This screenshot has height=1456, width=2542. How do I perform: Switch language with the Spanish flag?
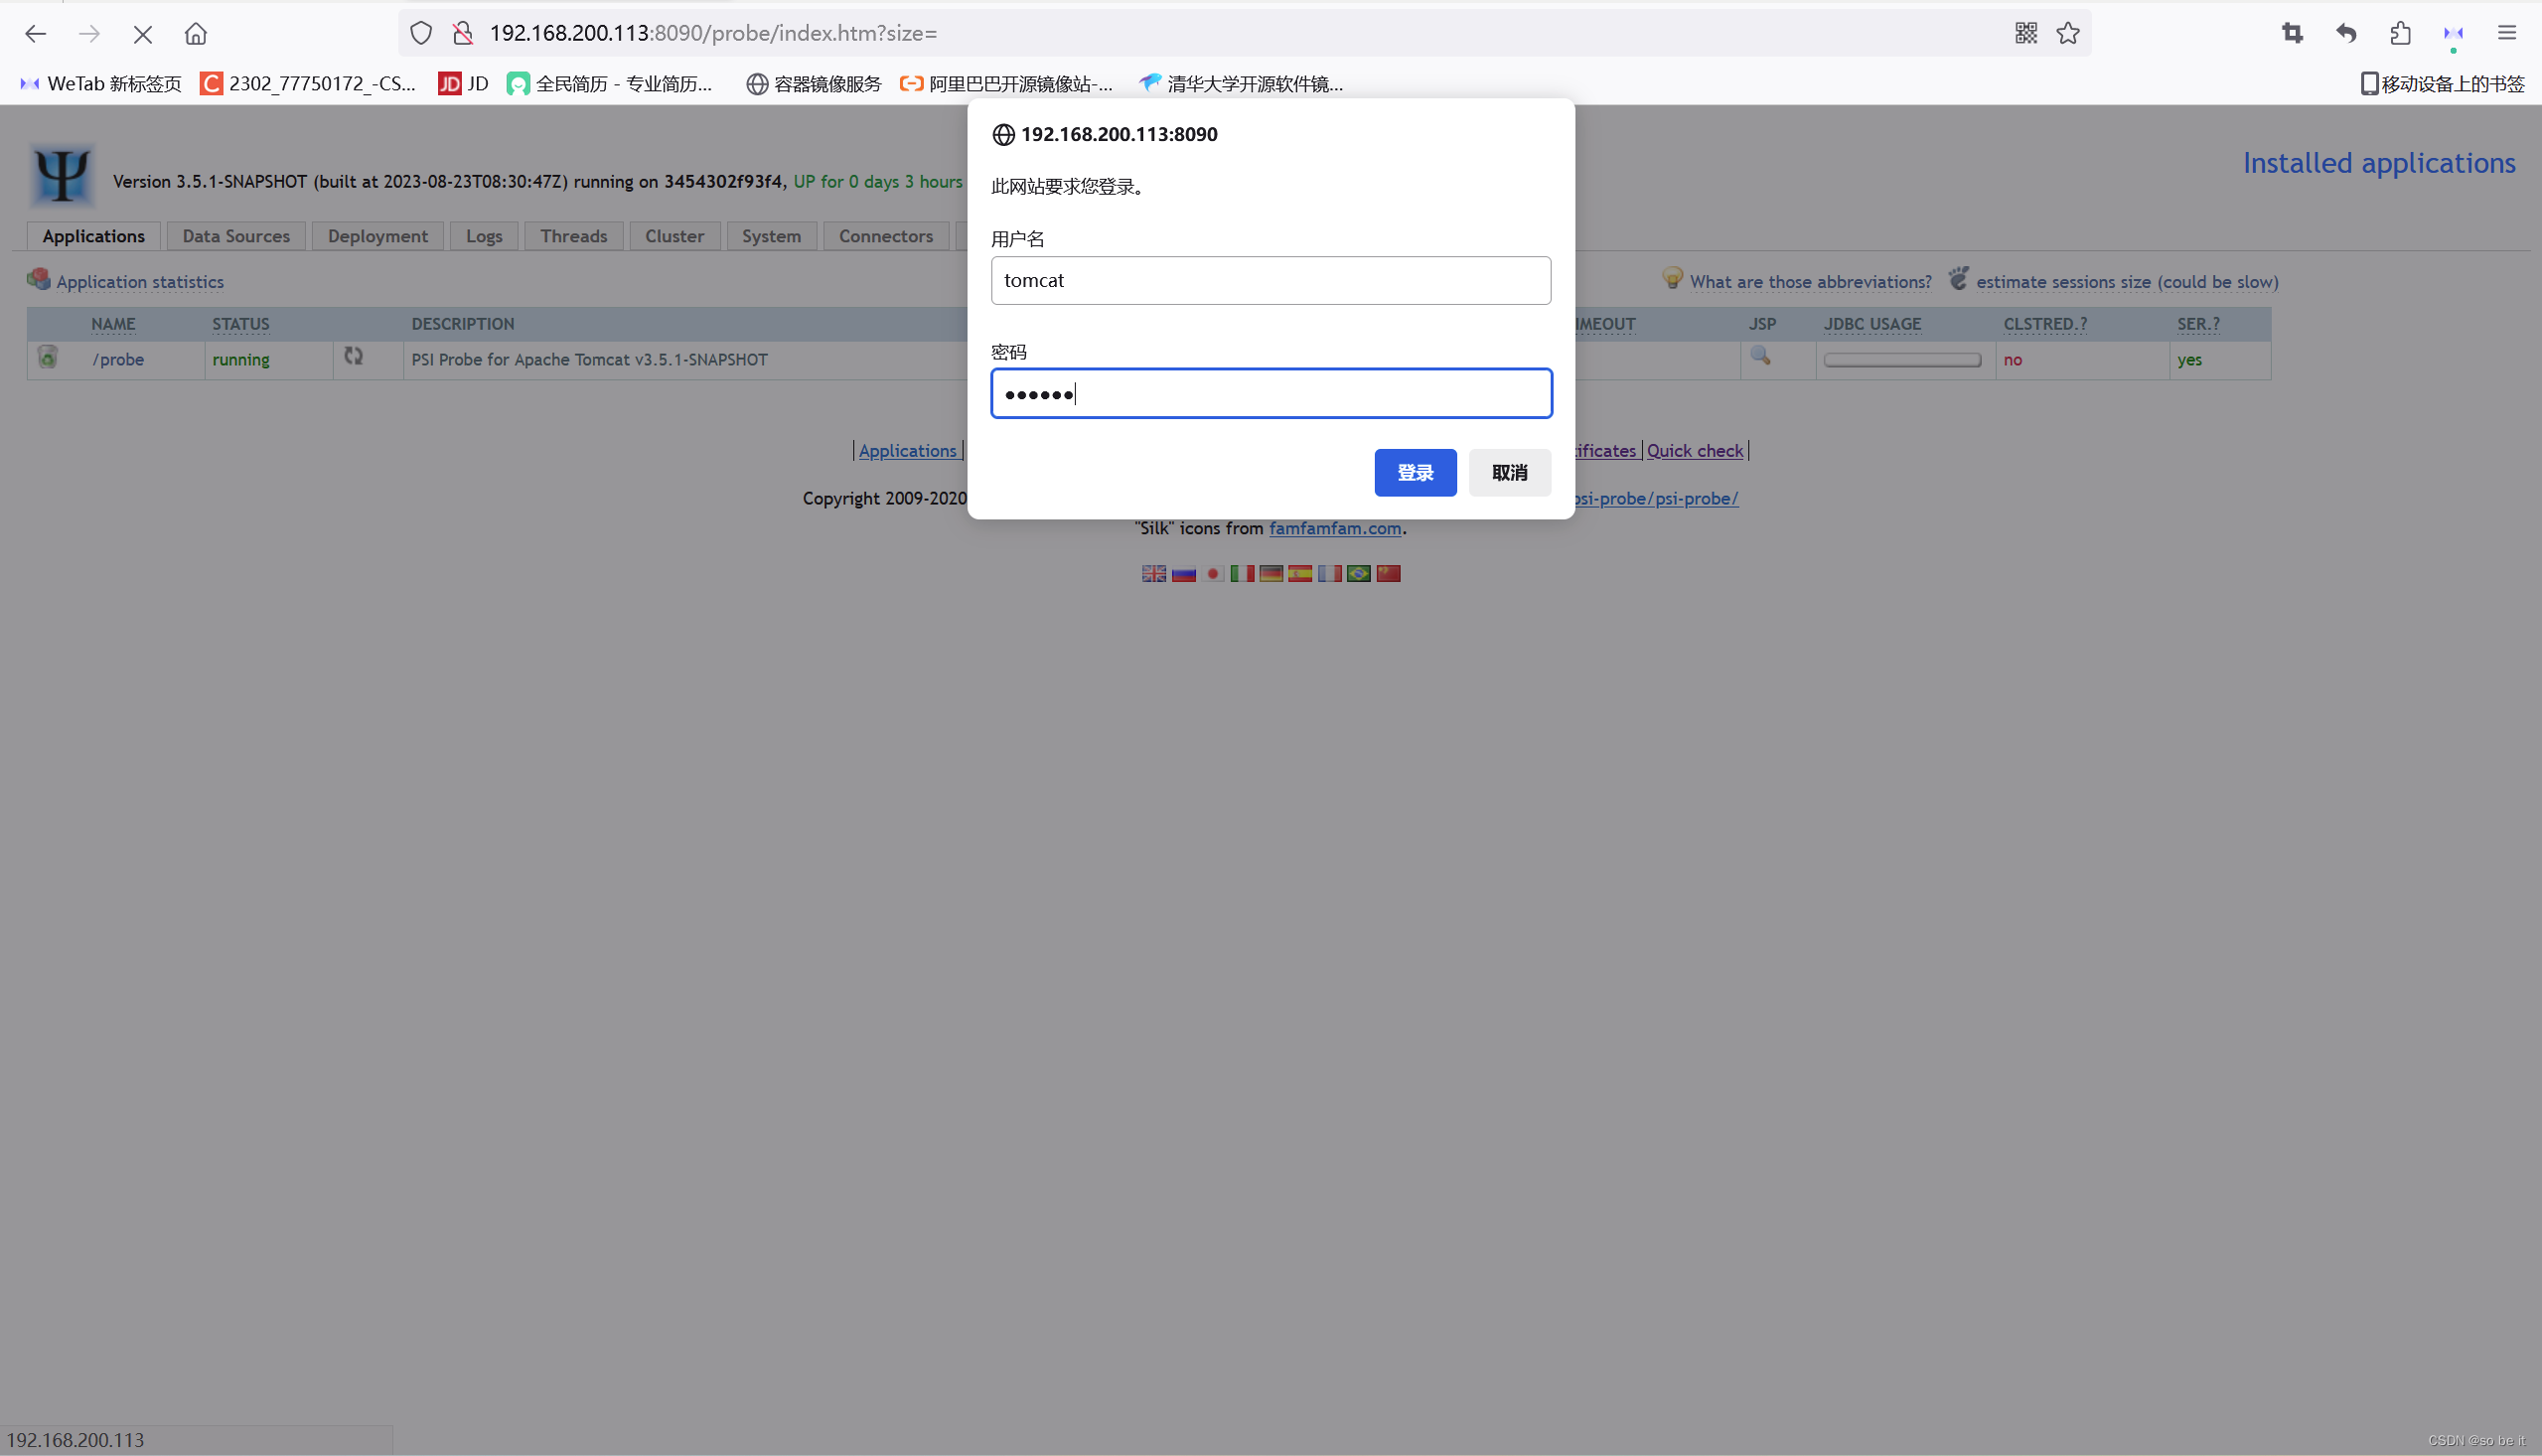1300,573
